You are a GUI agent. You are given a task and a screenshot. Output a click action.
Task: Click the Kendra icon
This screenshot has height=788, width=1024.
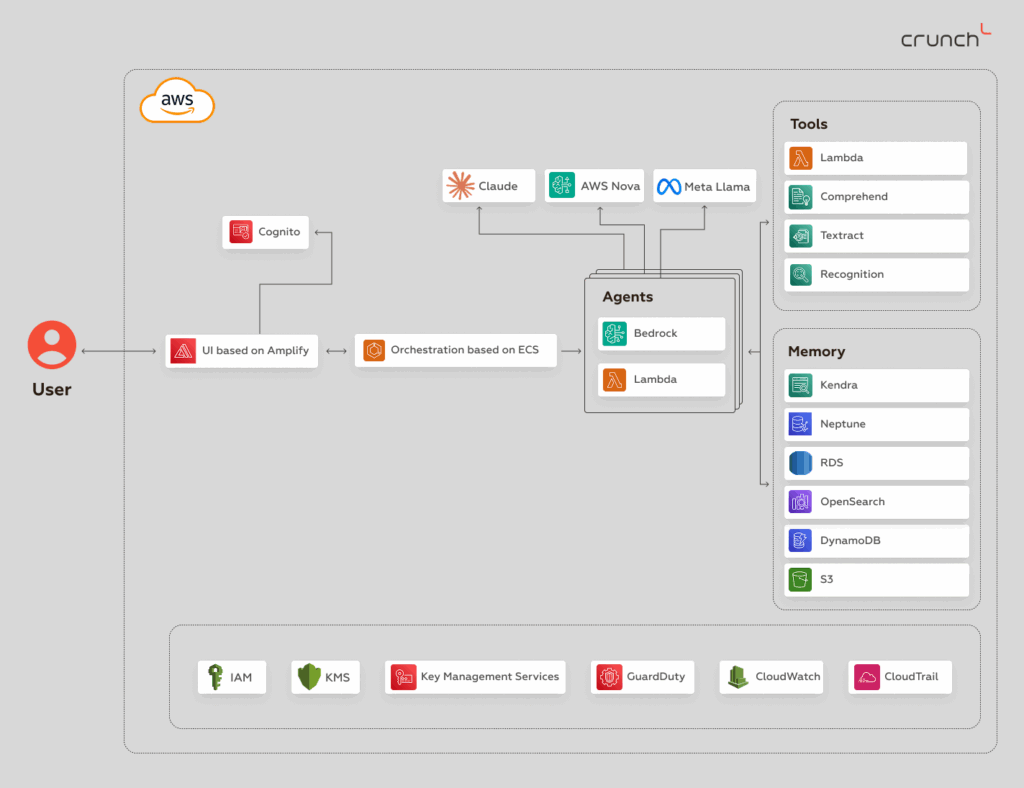point(801,385)
